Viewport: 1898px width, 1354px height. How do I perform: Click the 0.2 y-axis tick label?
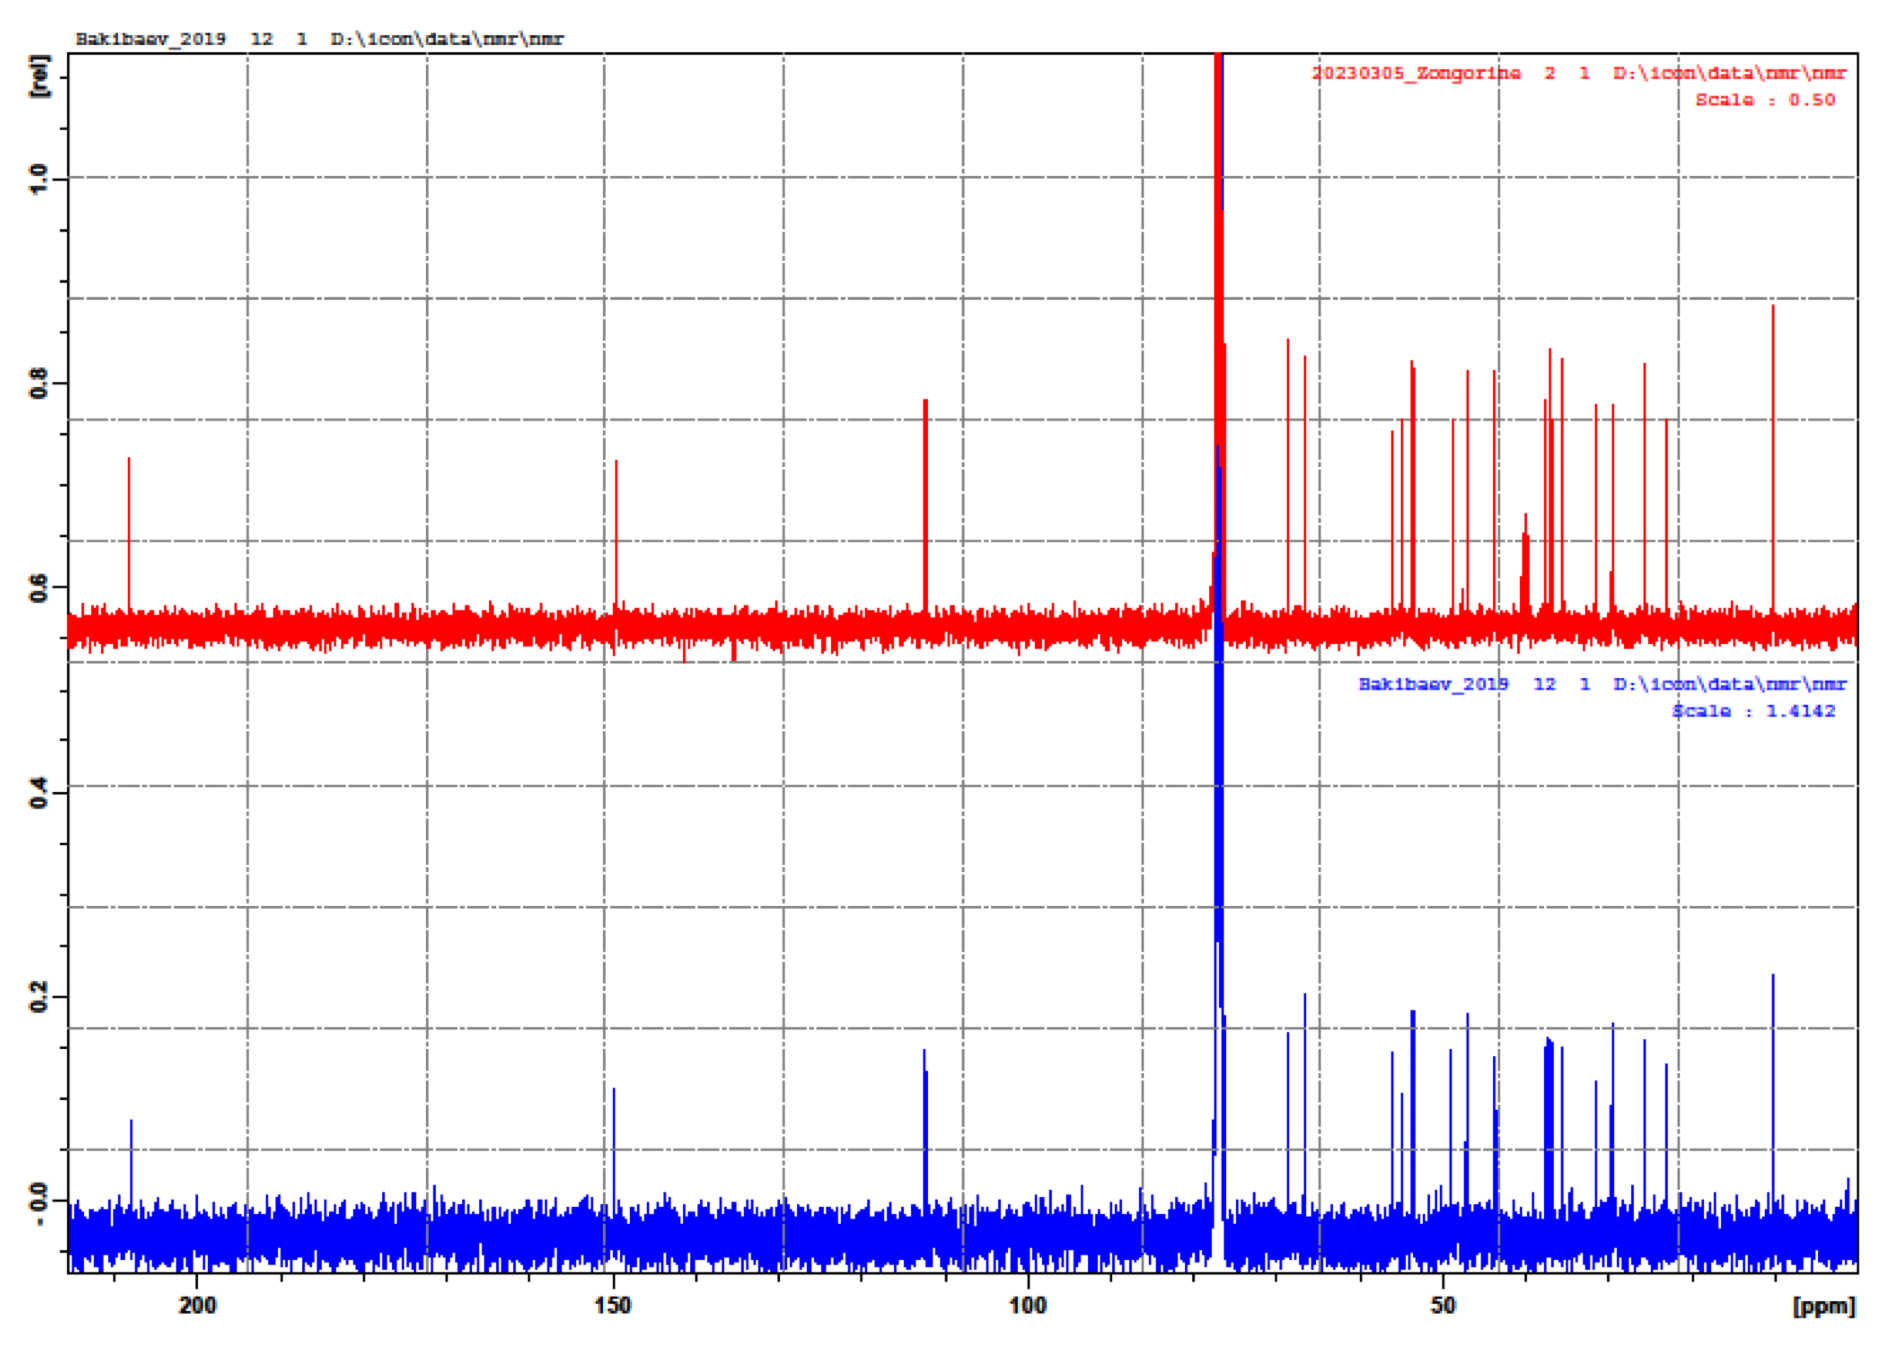coord(39,997)
